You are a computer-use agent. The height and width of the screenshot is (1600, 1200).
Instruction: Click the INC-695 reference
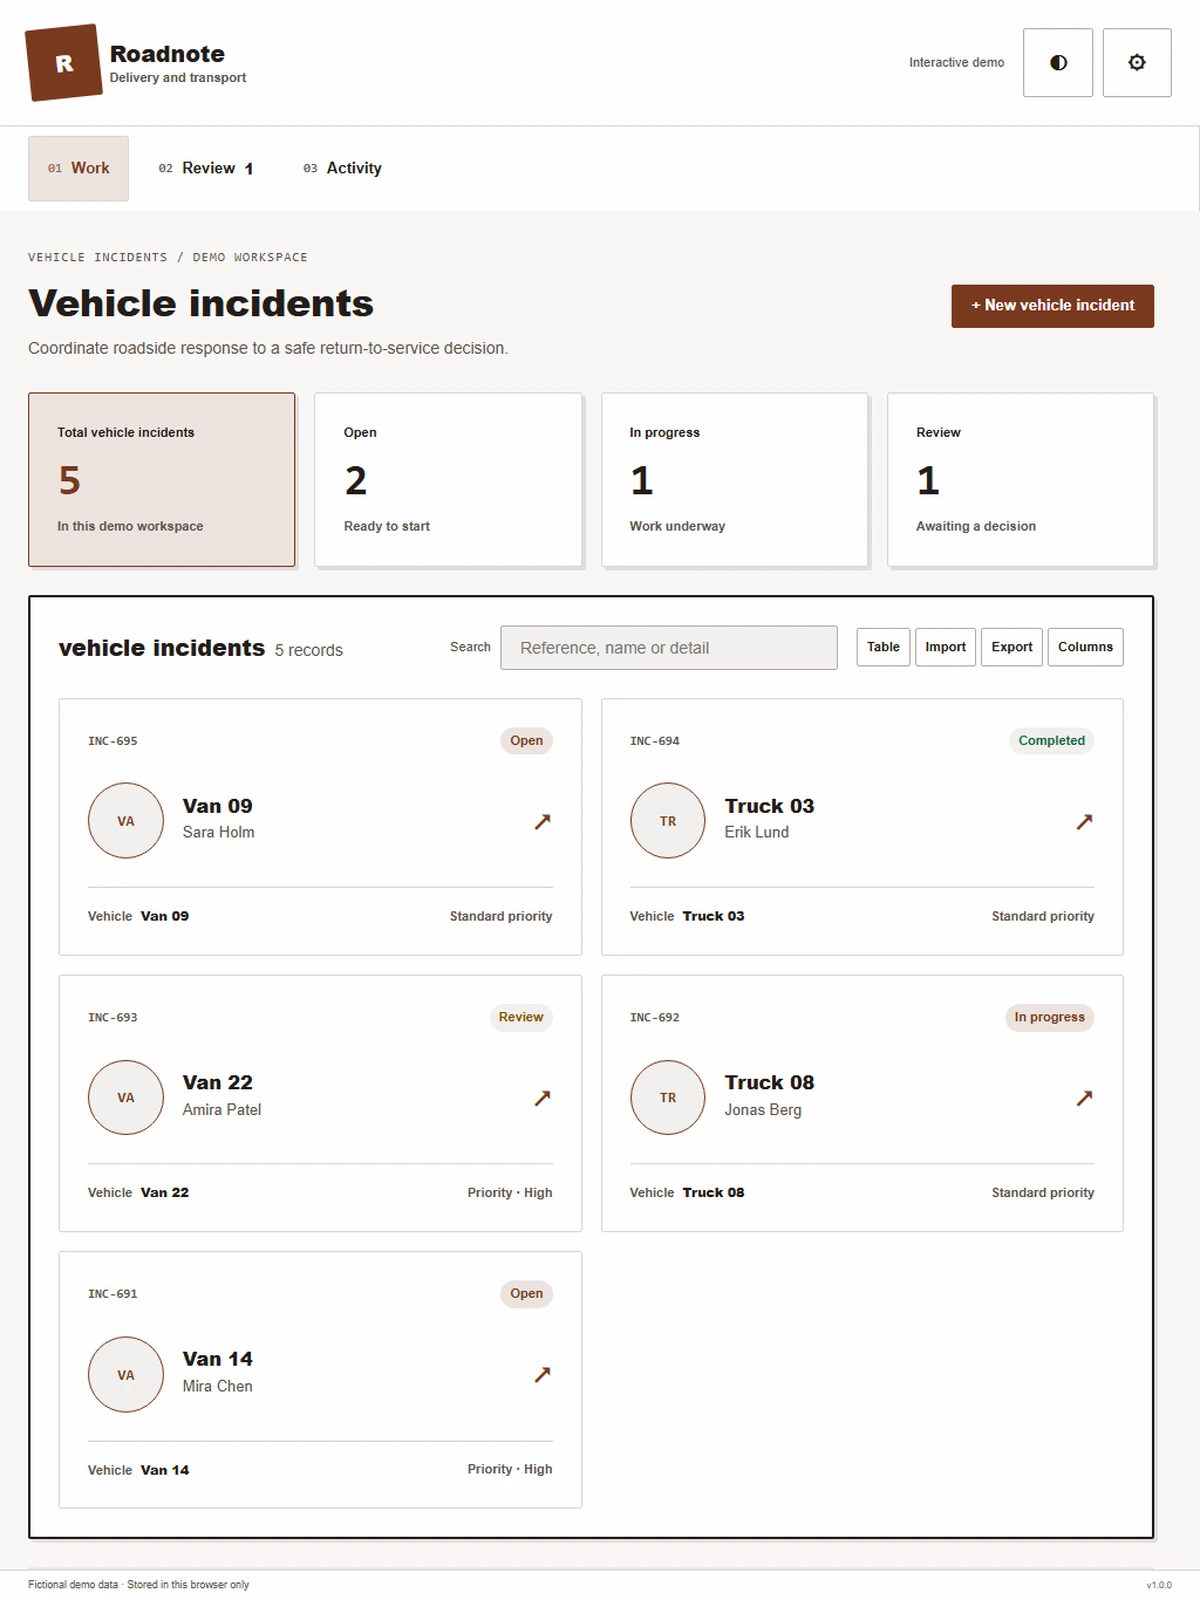coord(113,741)
